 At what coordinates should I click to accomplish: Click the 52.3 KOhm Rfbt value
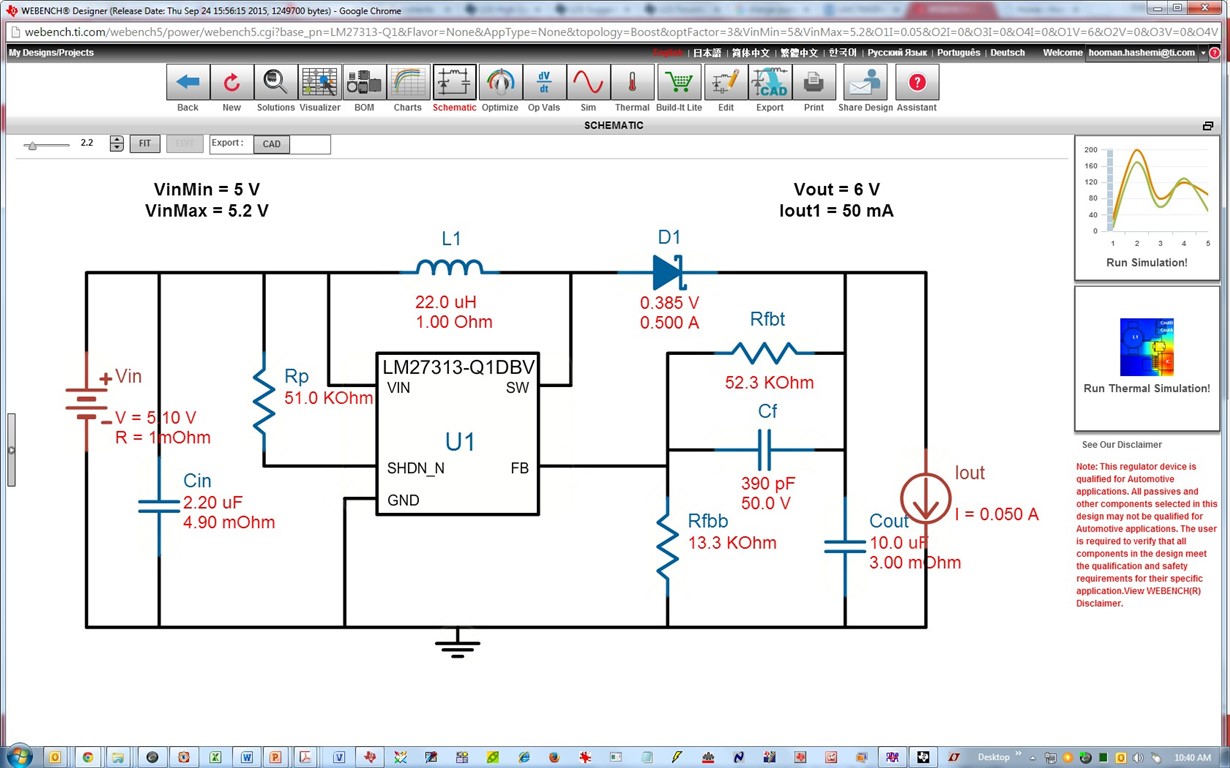pyautogui.click(x=769, y=382)
